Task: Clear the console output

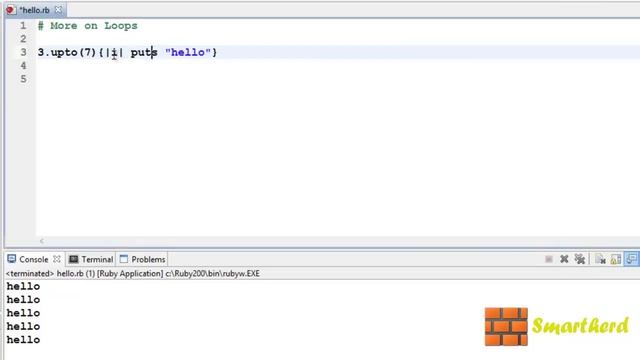Action: pos(600,259)
